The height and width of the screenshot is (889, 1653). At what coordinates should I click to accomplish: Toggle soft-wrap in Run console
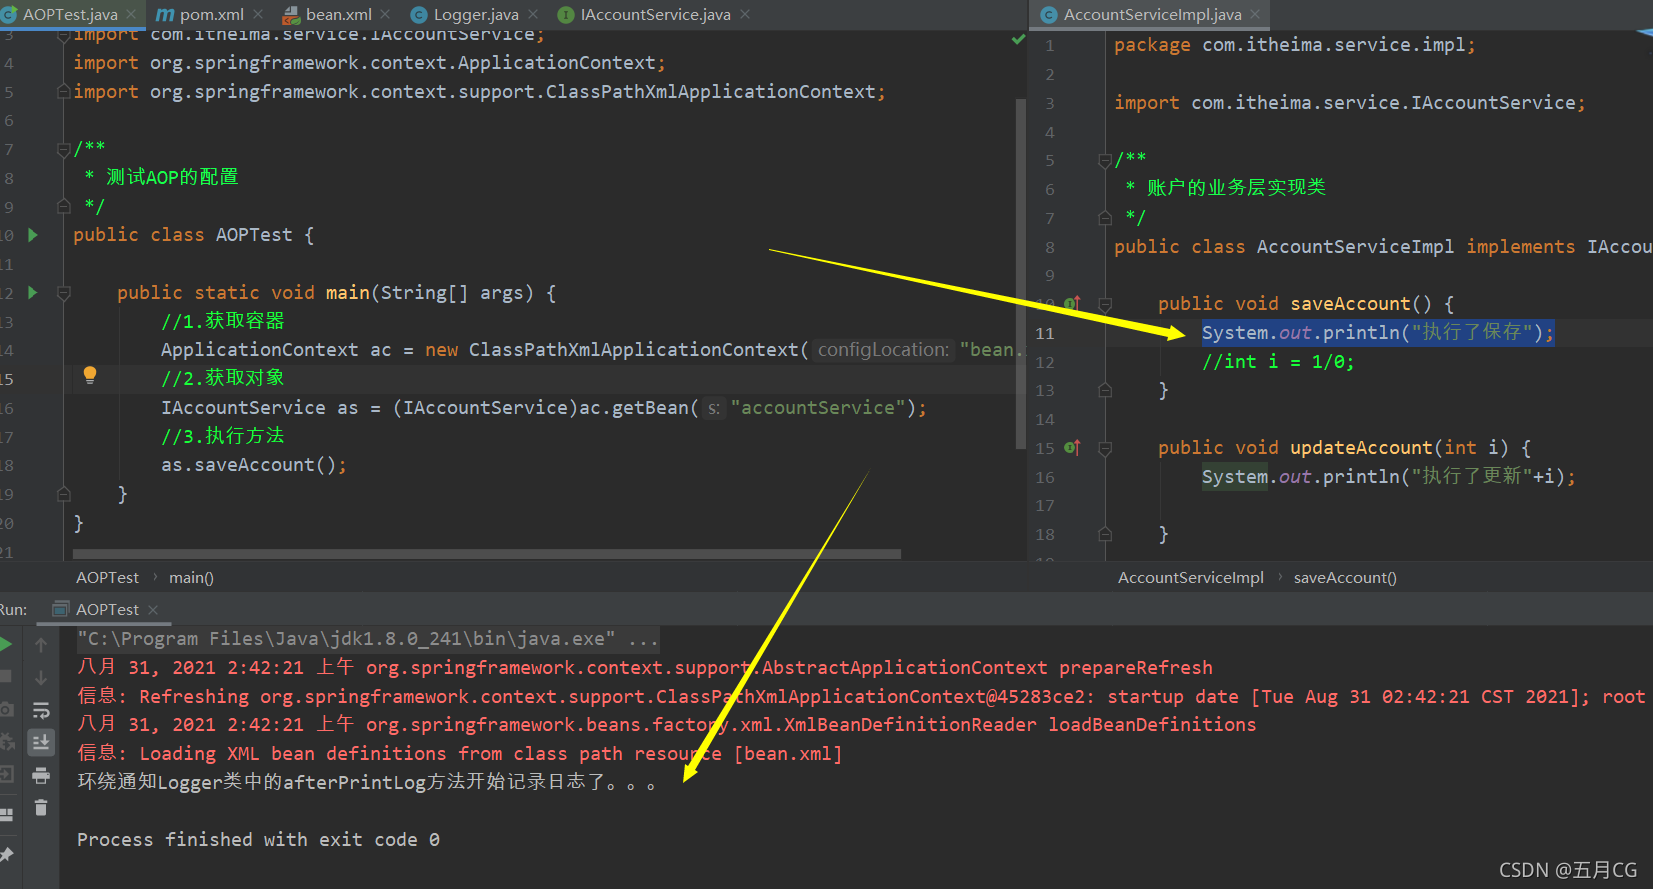pyautogui.click(x=41, y=710)
